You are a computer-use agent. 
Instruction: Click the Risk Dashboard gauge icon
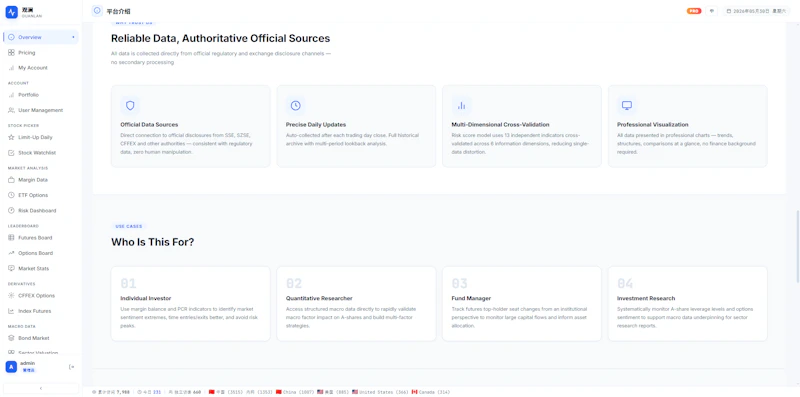click(11, 210)
